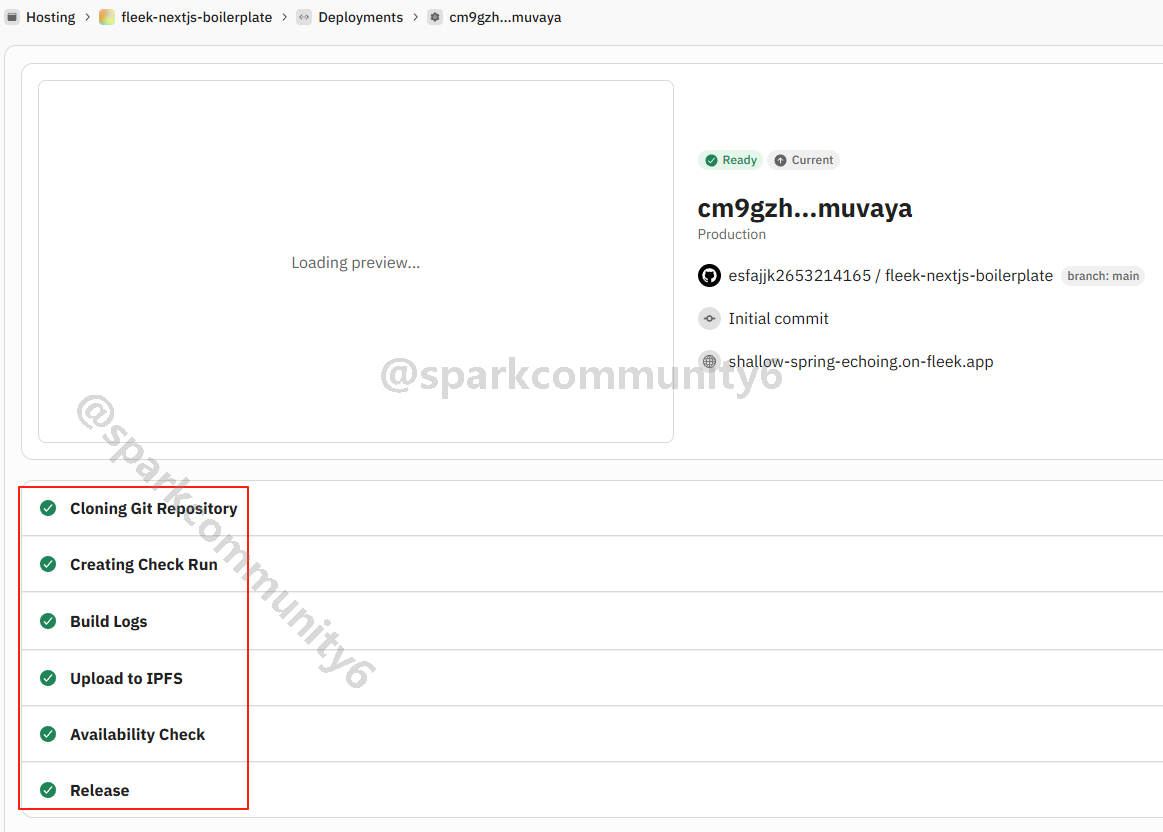Click check icon for Release step

(x=48, y=790)
